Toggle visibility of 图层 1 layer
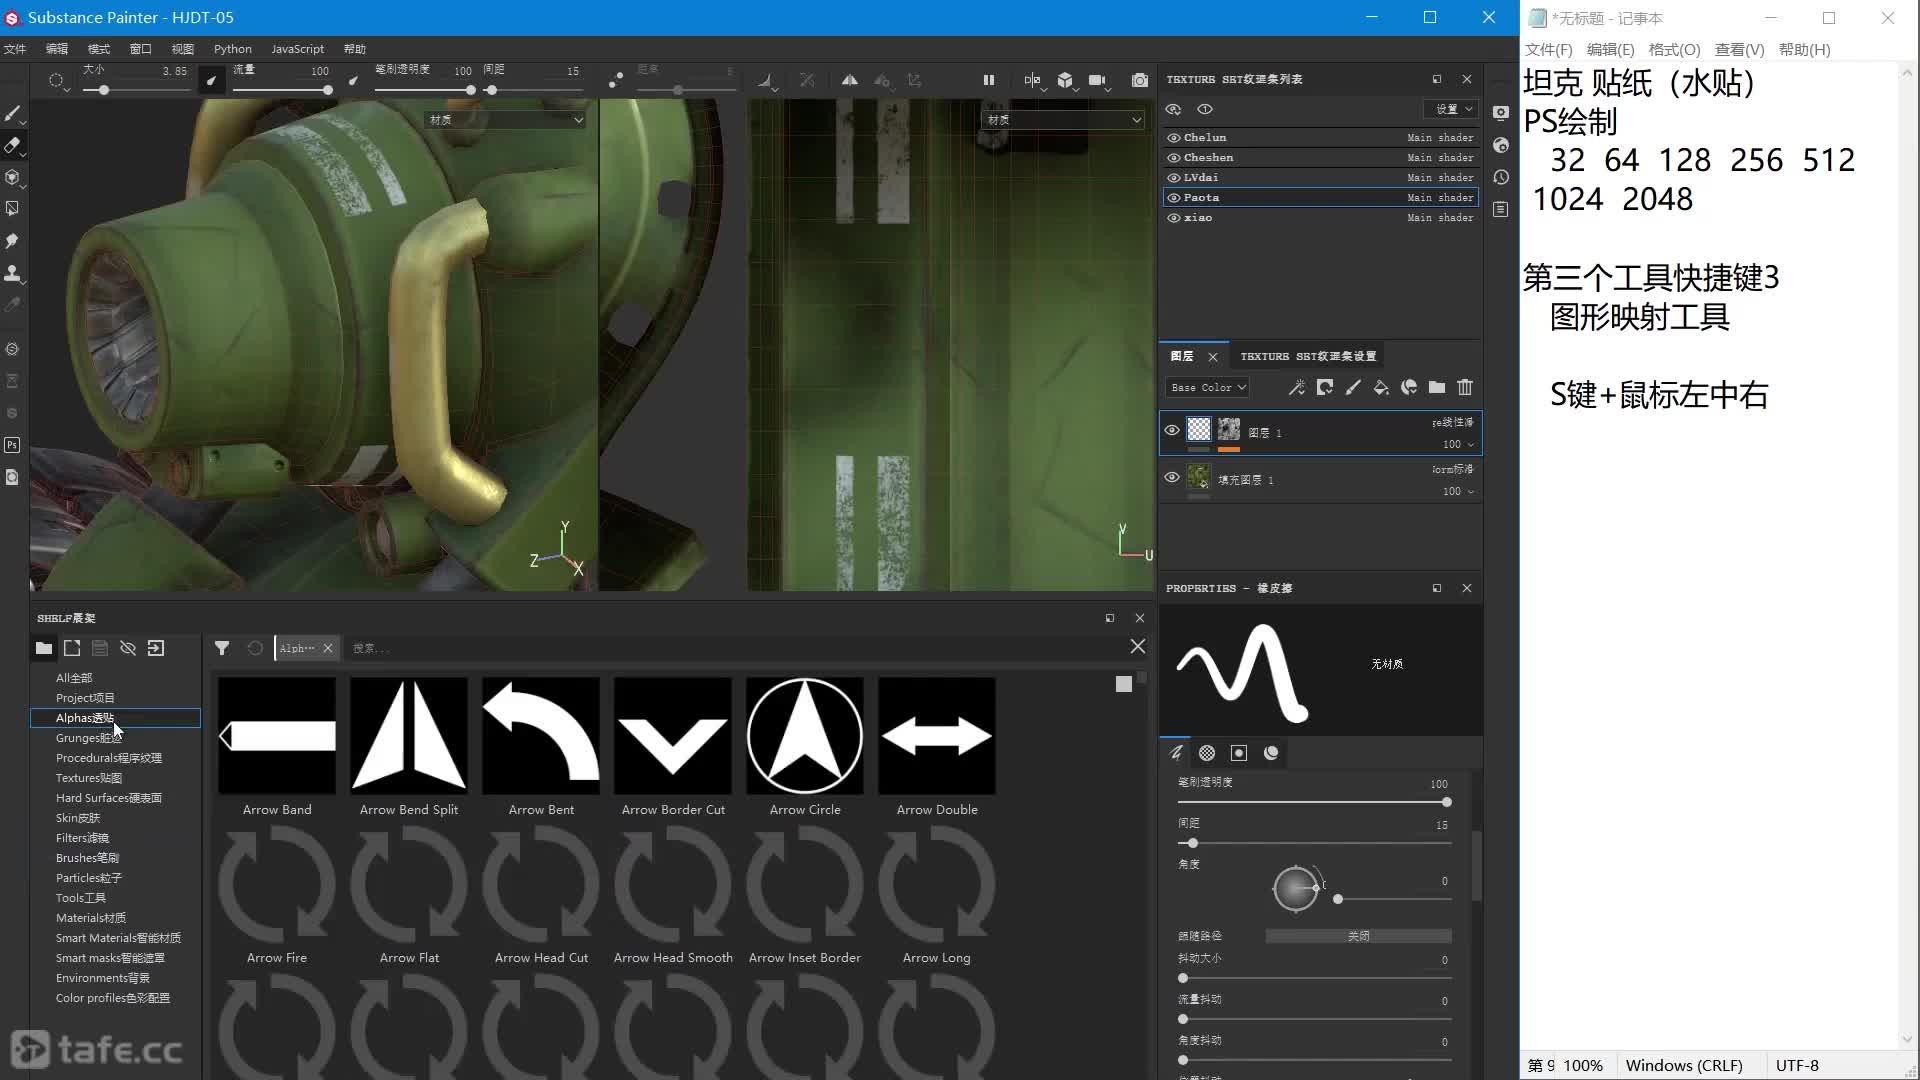 [1172, 430]
